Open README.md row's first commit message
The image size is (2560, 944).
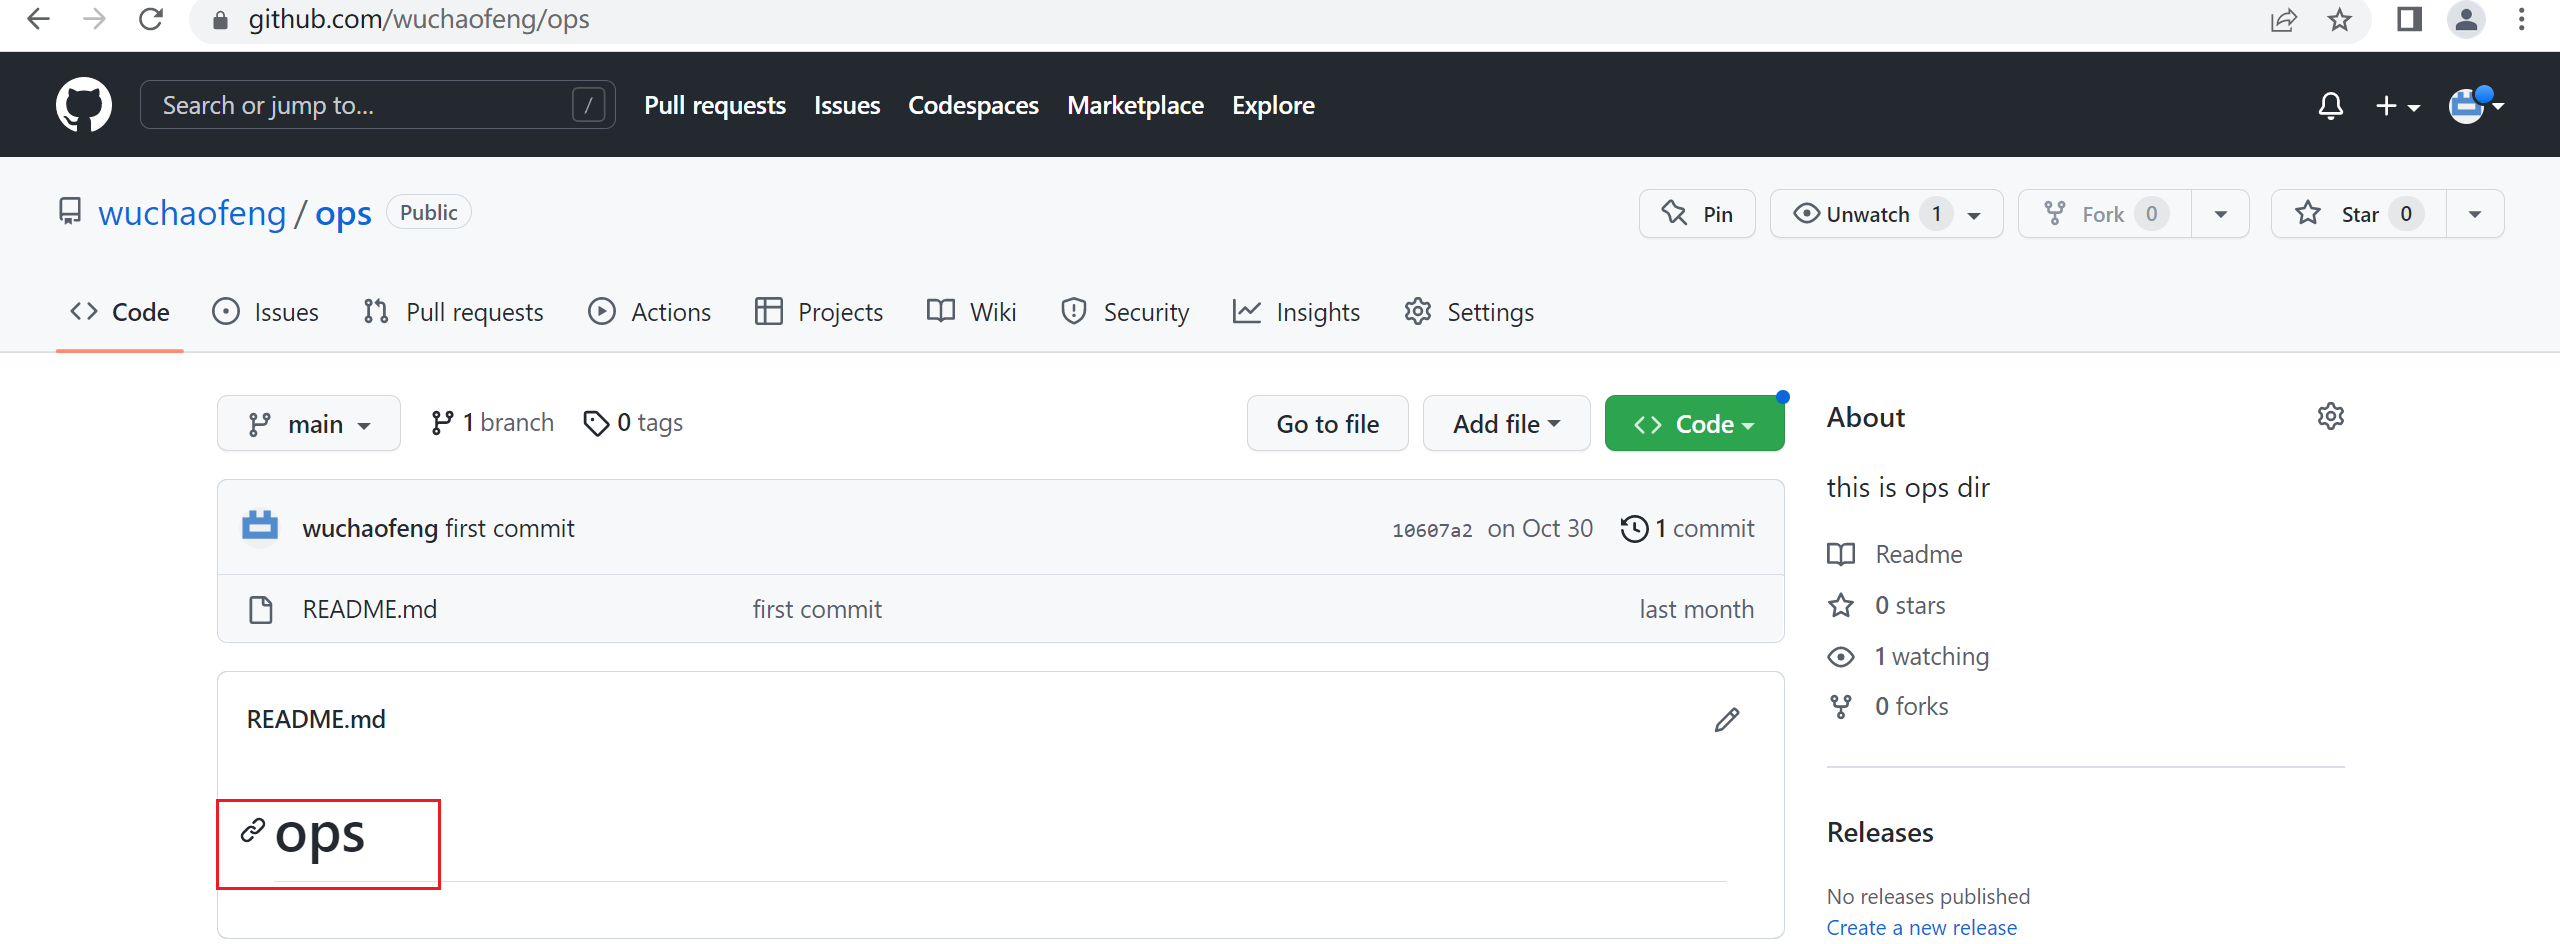pyautogui.click(x=817, y=609)
